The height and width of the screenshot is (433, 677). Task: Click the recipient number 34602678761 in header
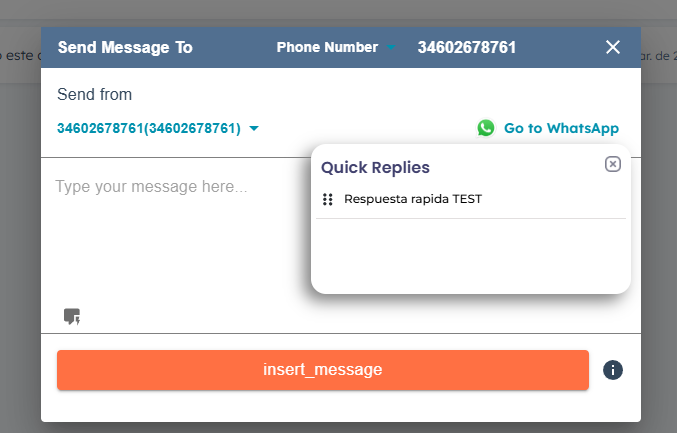[x=467, y=47]
